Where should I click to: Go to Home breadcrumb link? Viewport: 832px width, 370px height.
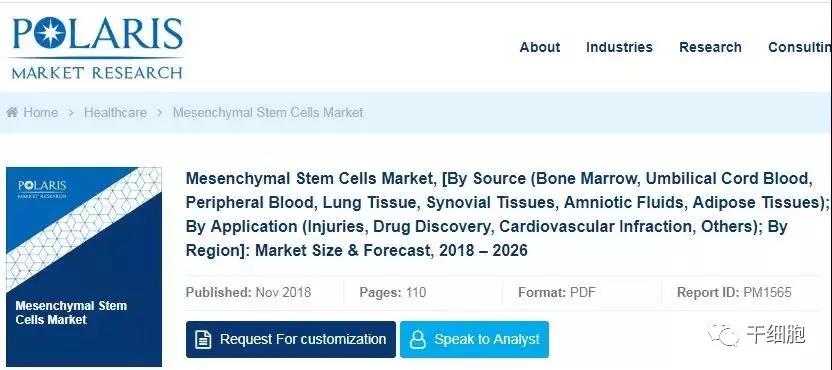(x=41, y=113)
